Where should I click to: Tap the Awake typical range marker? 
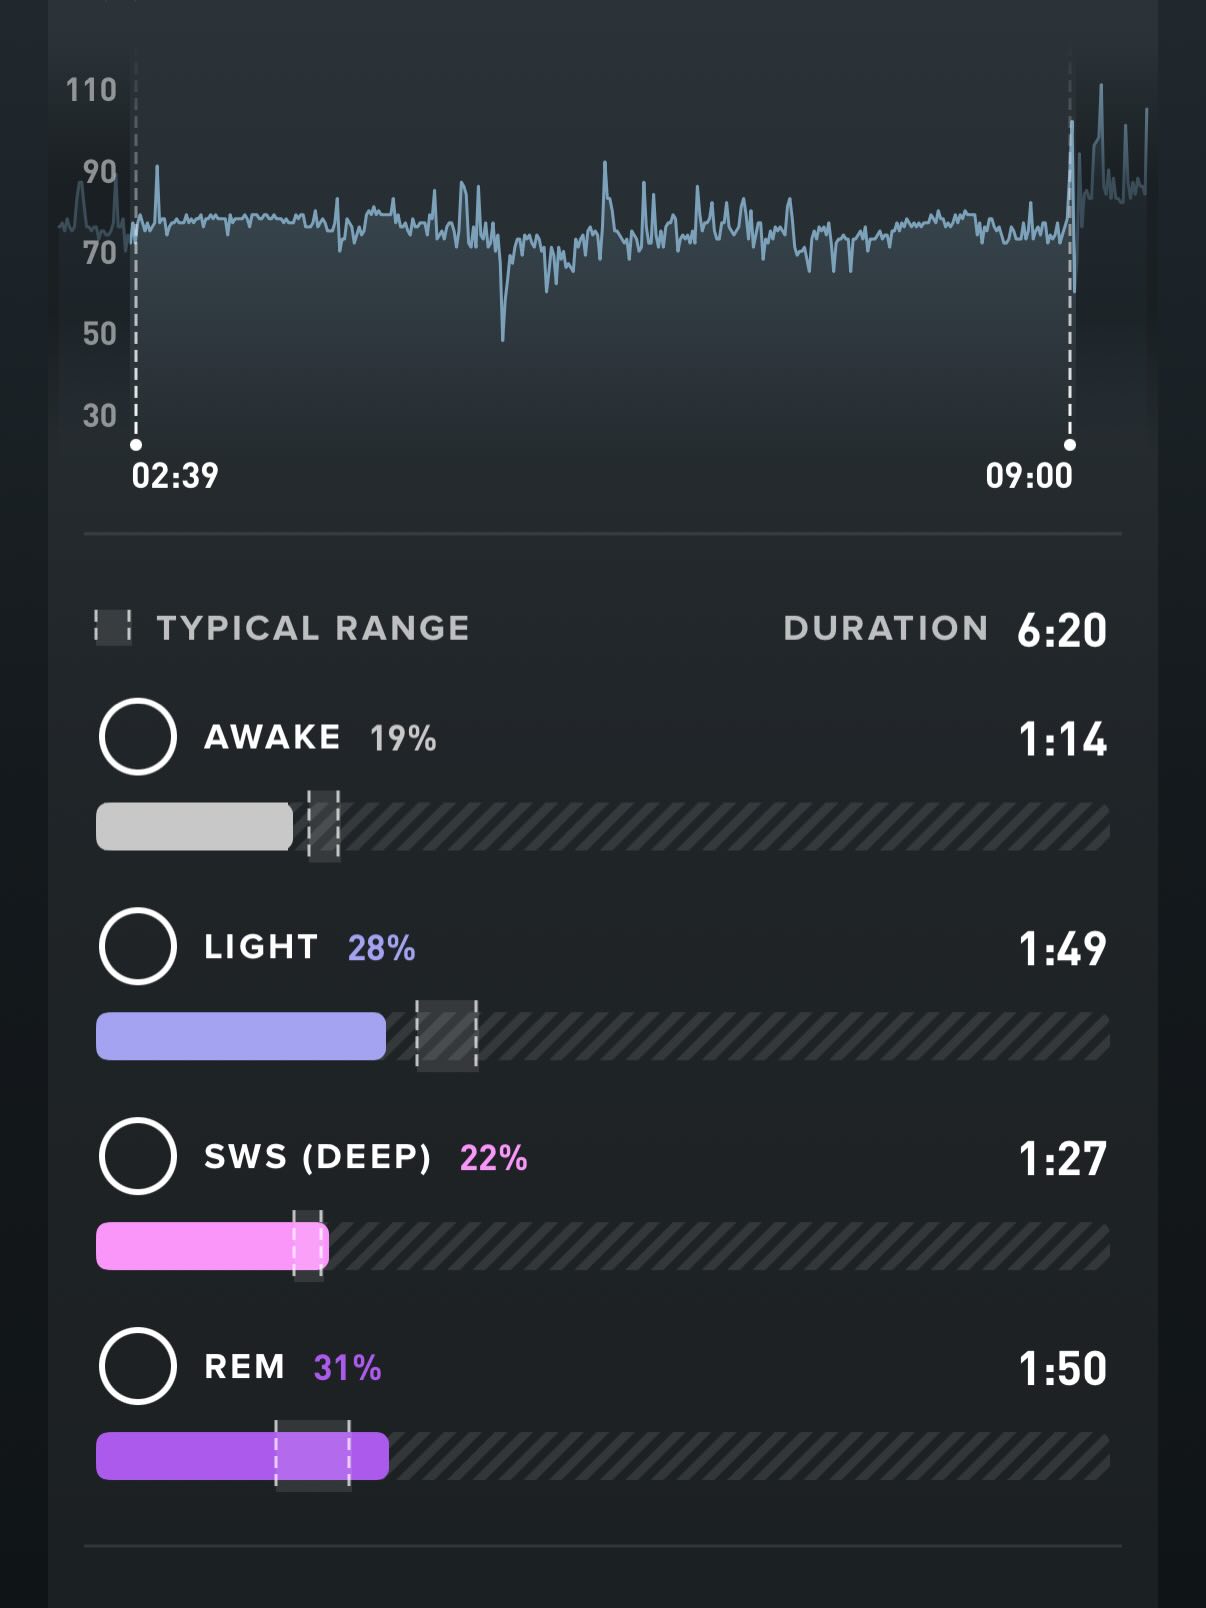[x=323, y=826]
